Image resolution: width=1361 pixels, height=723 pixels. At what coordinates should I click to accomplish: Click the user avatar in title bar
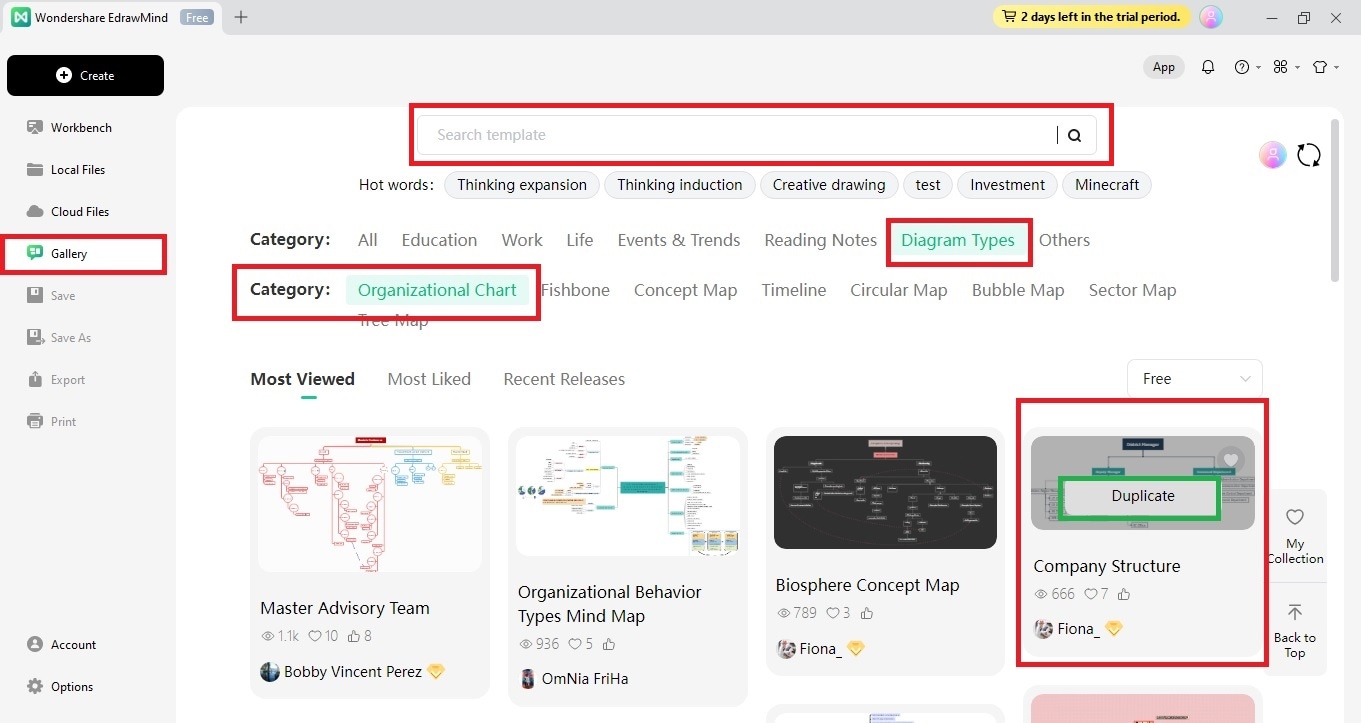pos(1211,17)
